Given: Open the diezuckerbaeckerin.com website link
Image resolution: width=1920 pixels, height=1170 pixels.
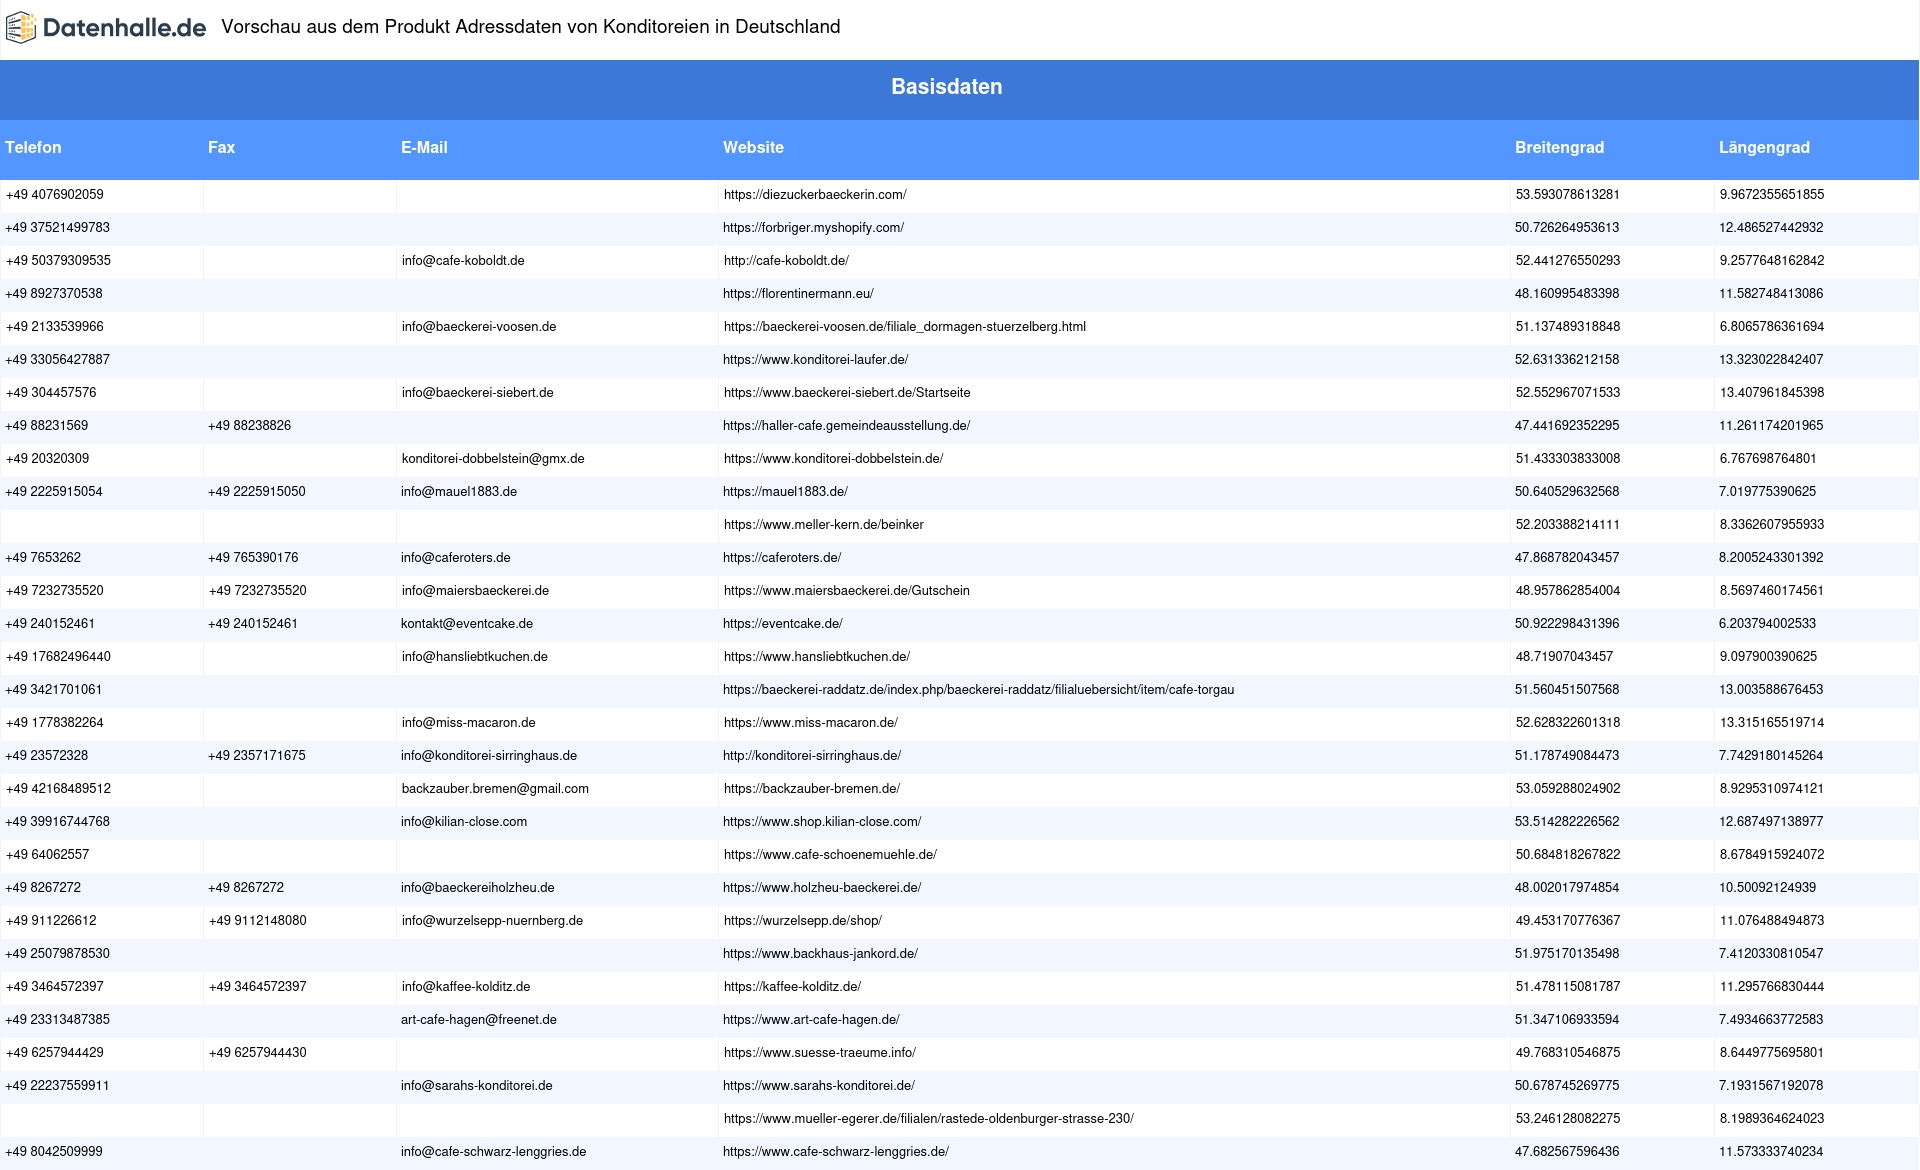Looking at the screenshot, I should (x=815, y=195).
